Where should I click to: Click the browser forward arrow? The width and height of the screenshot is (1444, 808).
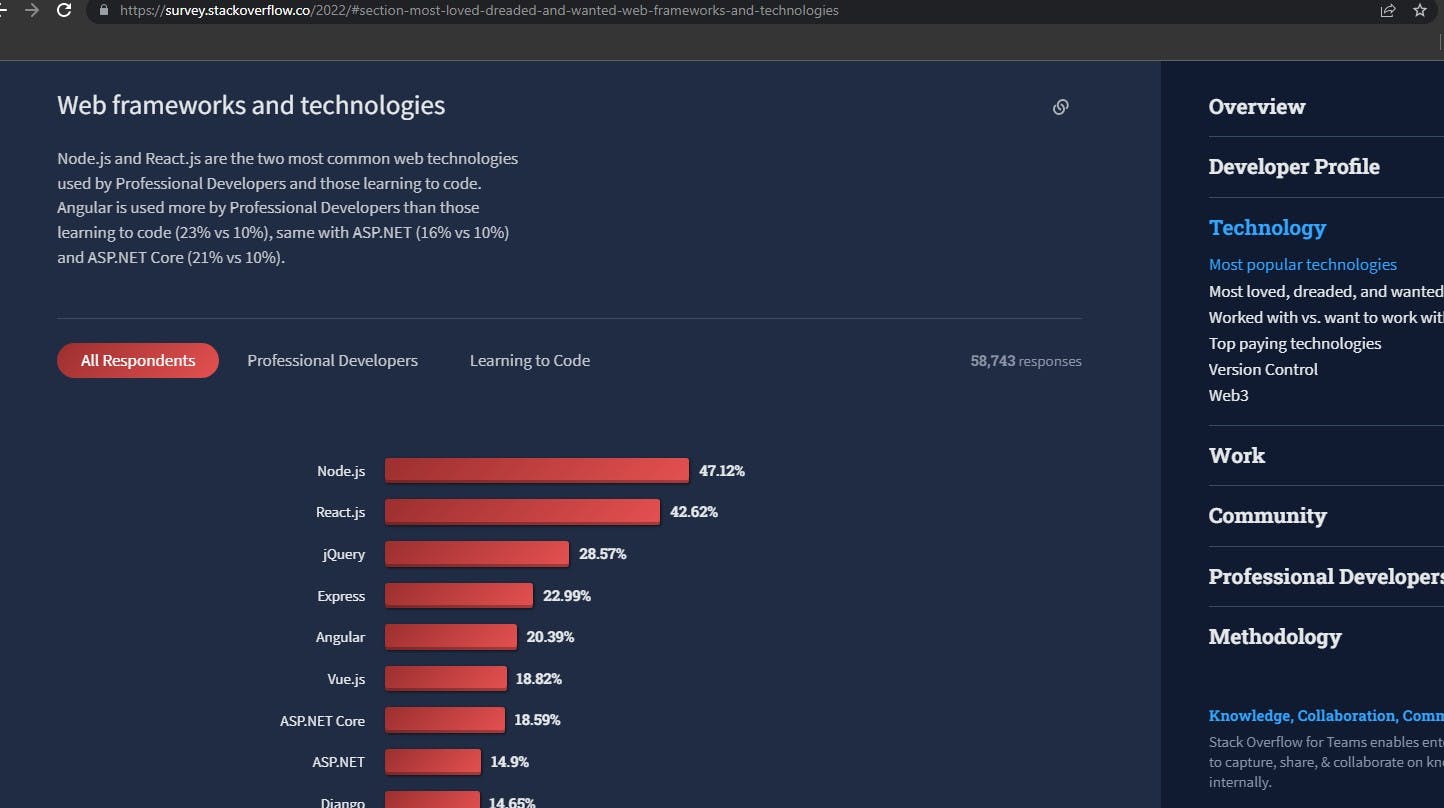coord(32,10)
